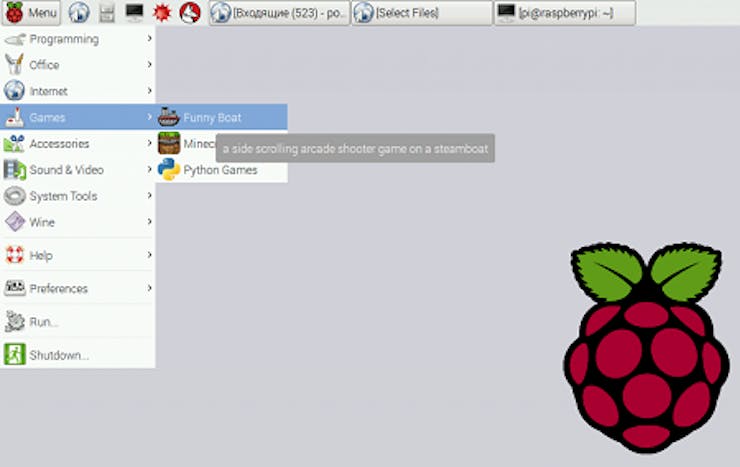
Task: Expand arrow next to Programming
Action: (149, 38)
